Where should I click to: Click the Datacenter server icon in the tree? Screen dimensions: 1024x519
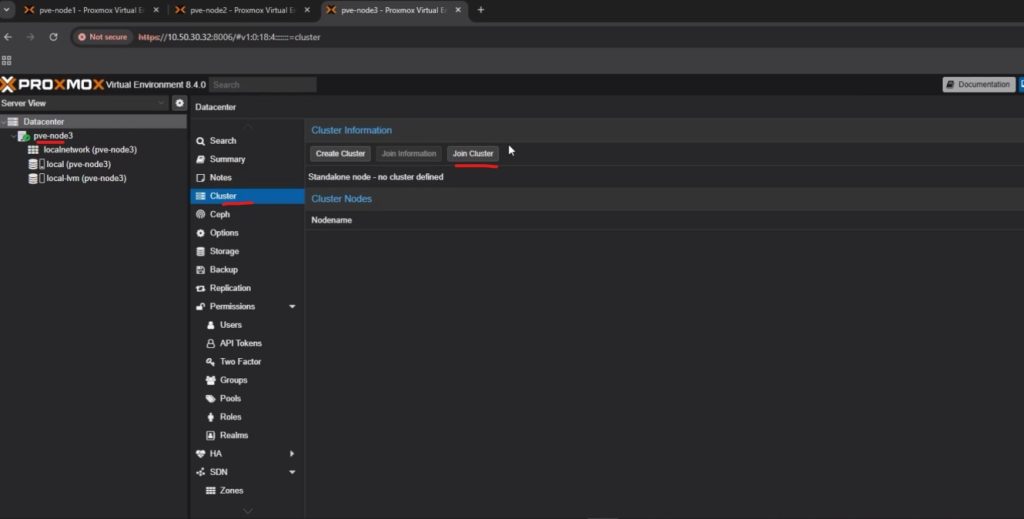[13, 121]
